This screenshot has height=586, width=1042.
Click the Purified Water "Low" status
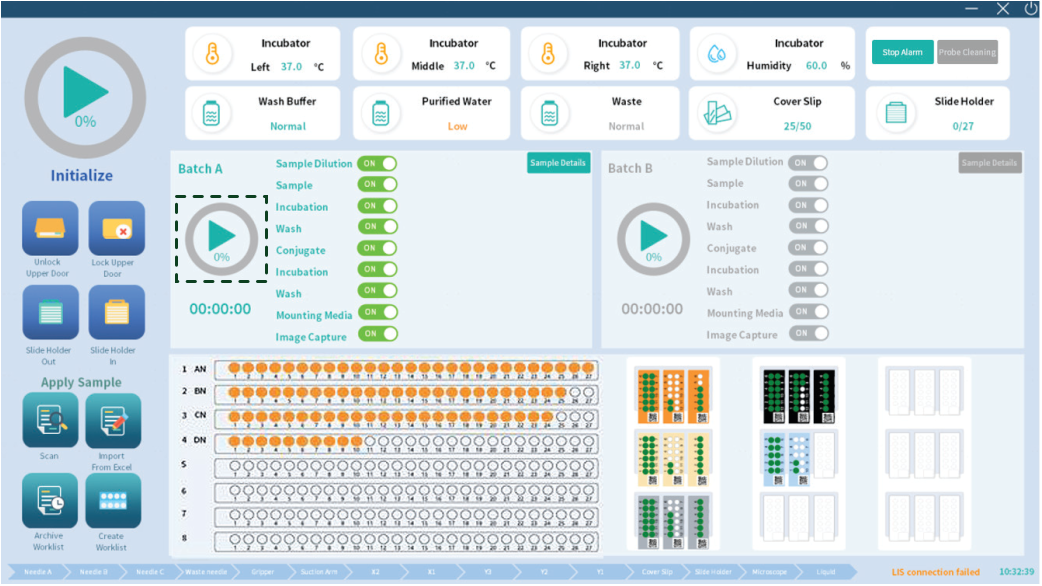click(x=457, y=126)
